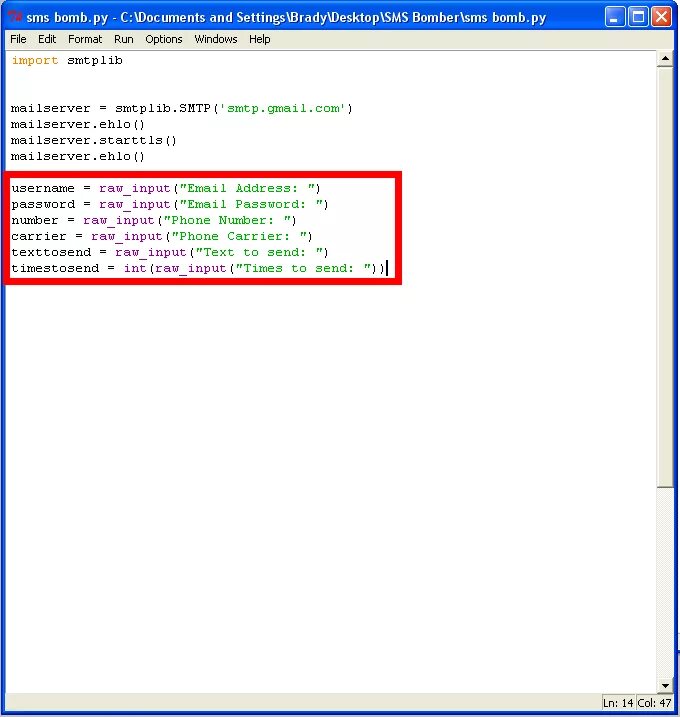Click the Ln: 14 status indicator

coord(618,703)
